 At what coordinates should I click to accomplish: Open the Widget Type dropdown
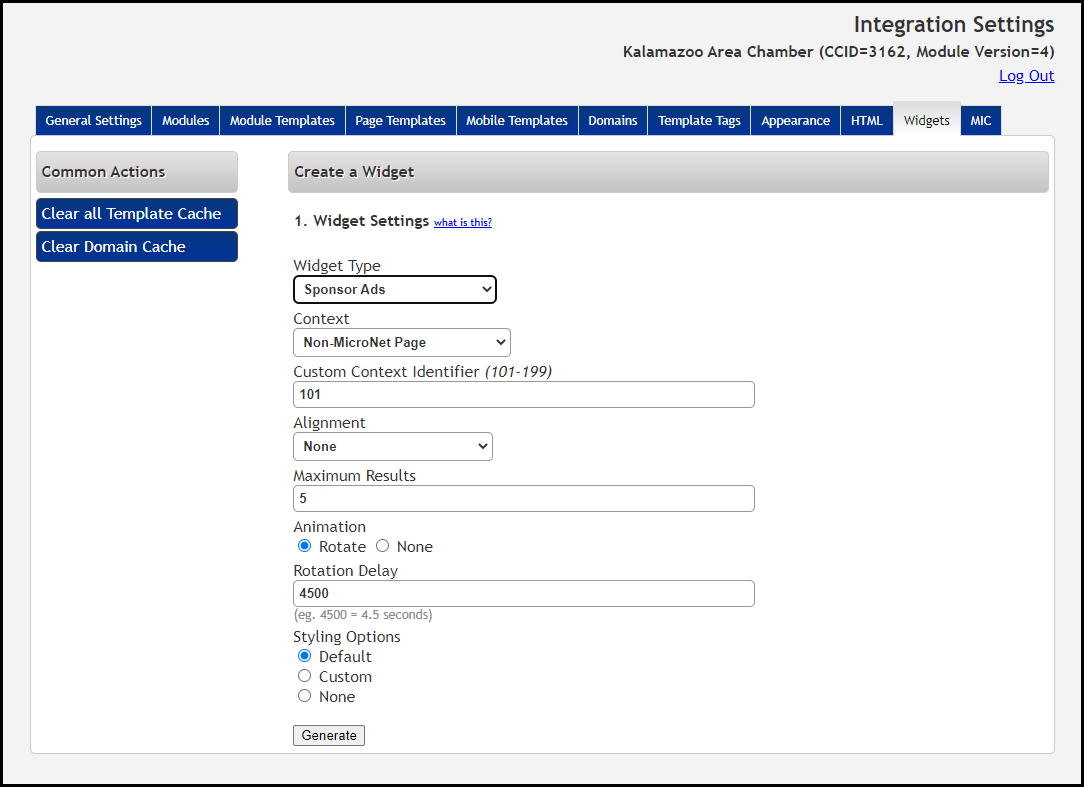(394, 289)
